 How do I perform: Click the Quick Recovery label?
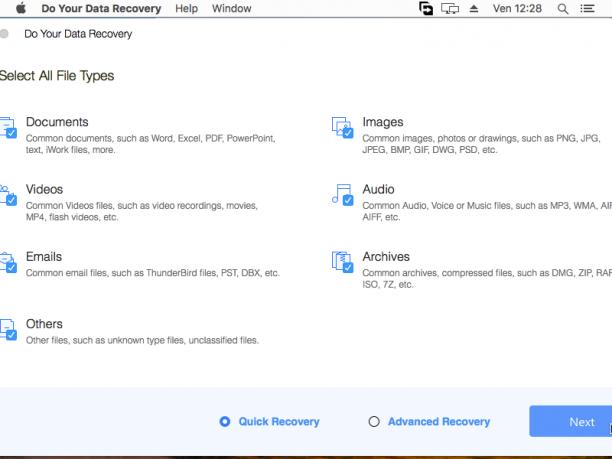[279, 422]
